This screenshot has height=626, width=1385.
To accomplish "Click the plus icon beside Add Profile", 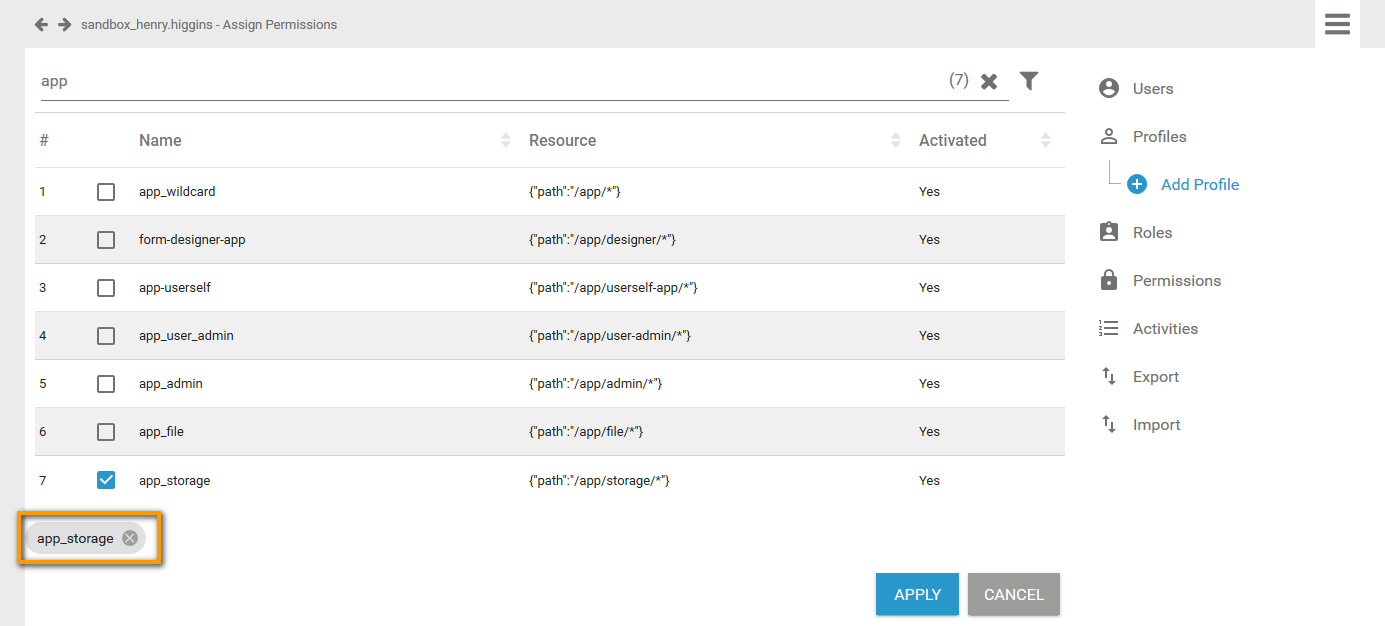I will (x=1137, y=184).
